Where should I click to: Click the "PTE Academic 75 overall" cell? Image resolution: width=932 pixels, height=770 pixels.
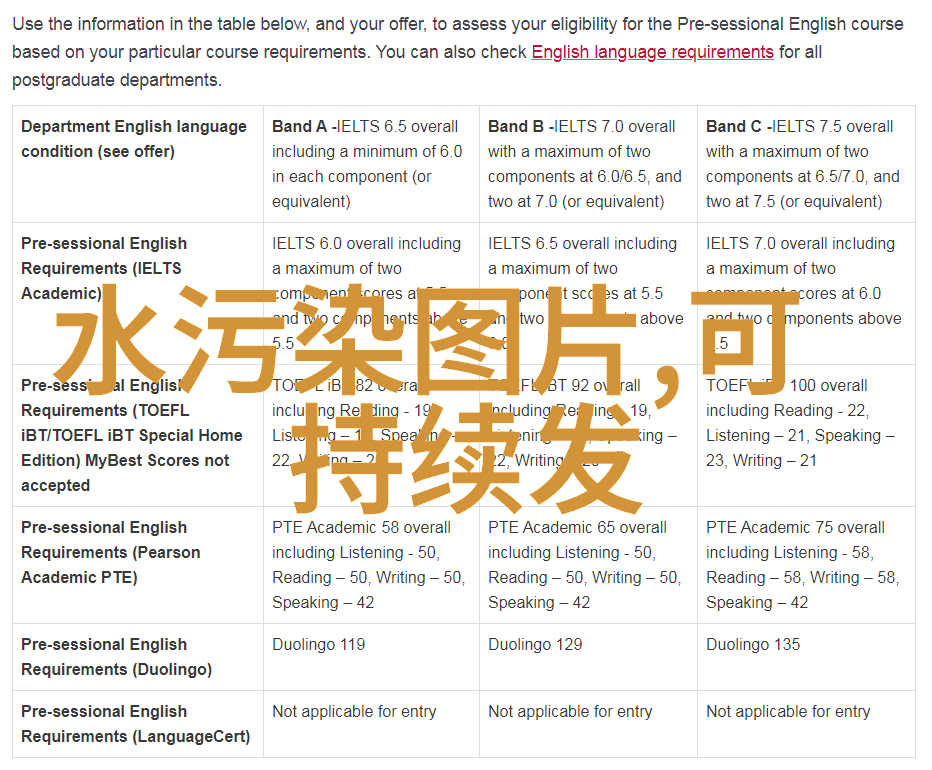pyautogui.click(x=806, y=565)
